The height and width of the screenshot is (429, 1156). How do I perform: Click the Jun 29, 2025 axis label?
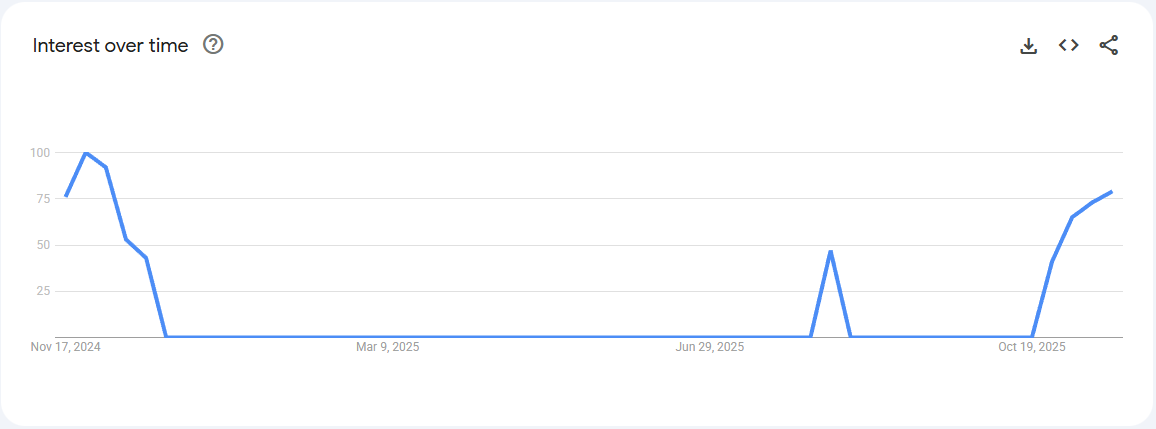click(x=710, y=347)
